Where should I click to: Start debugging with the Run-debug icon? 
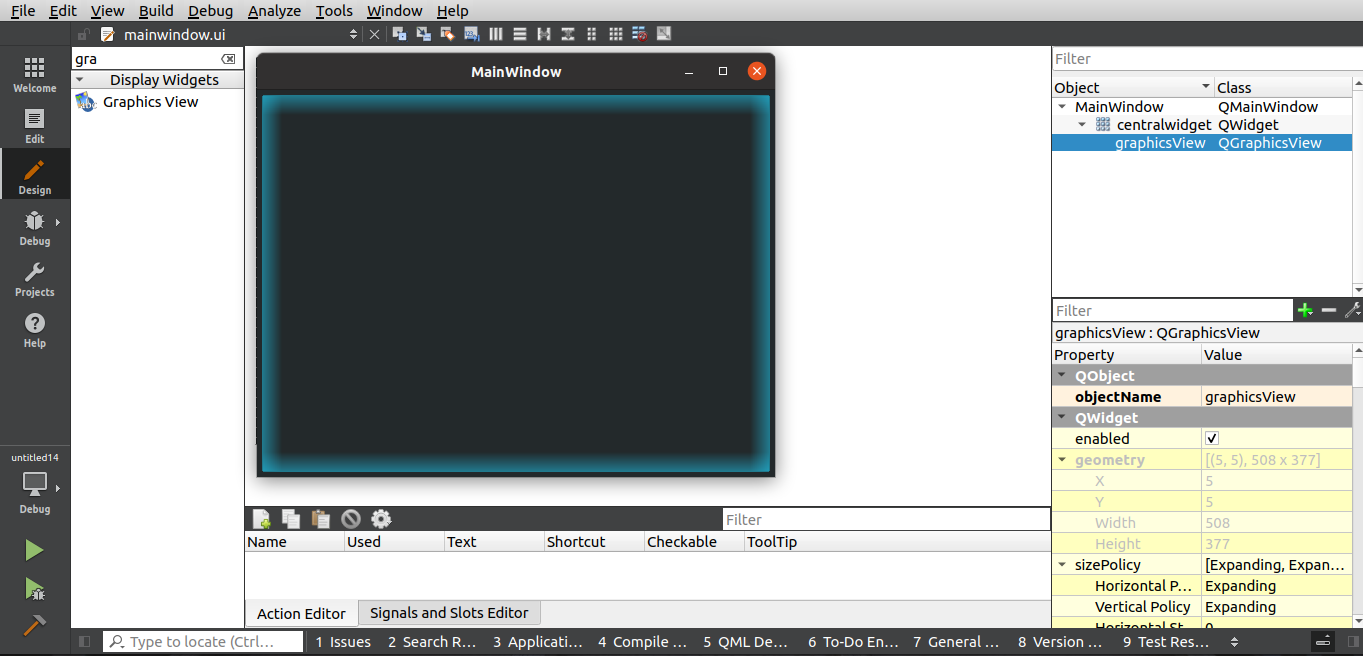[34, 588]
